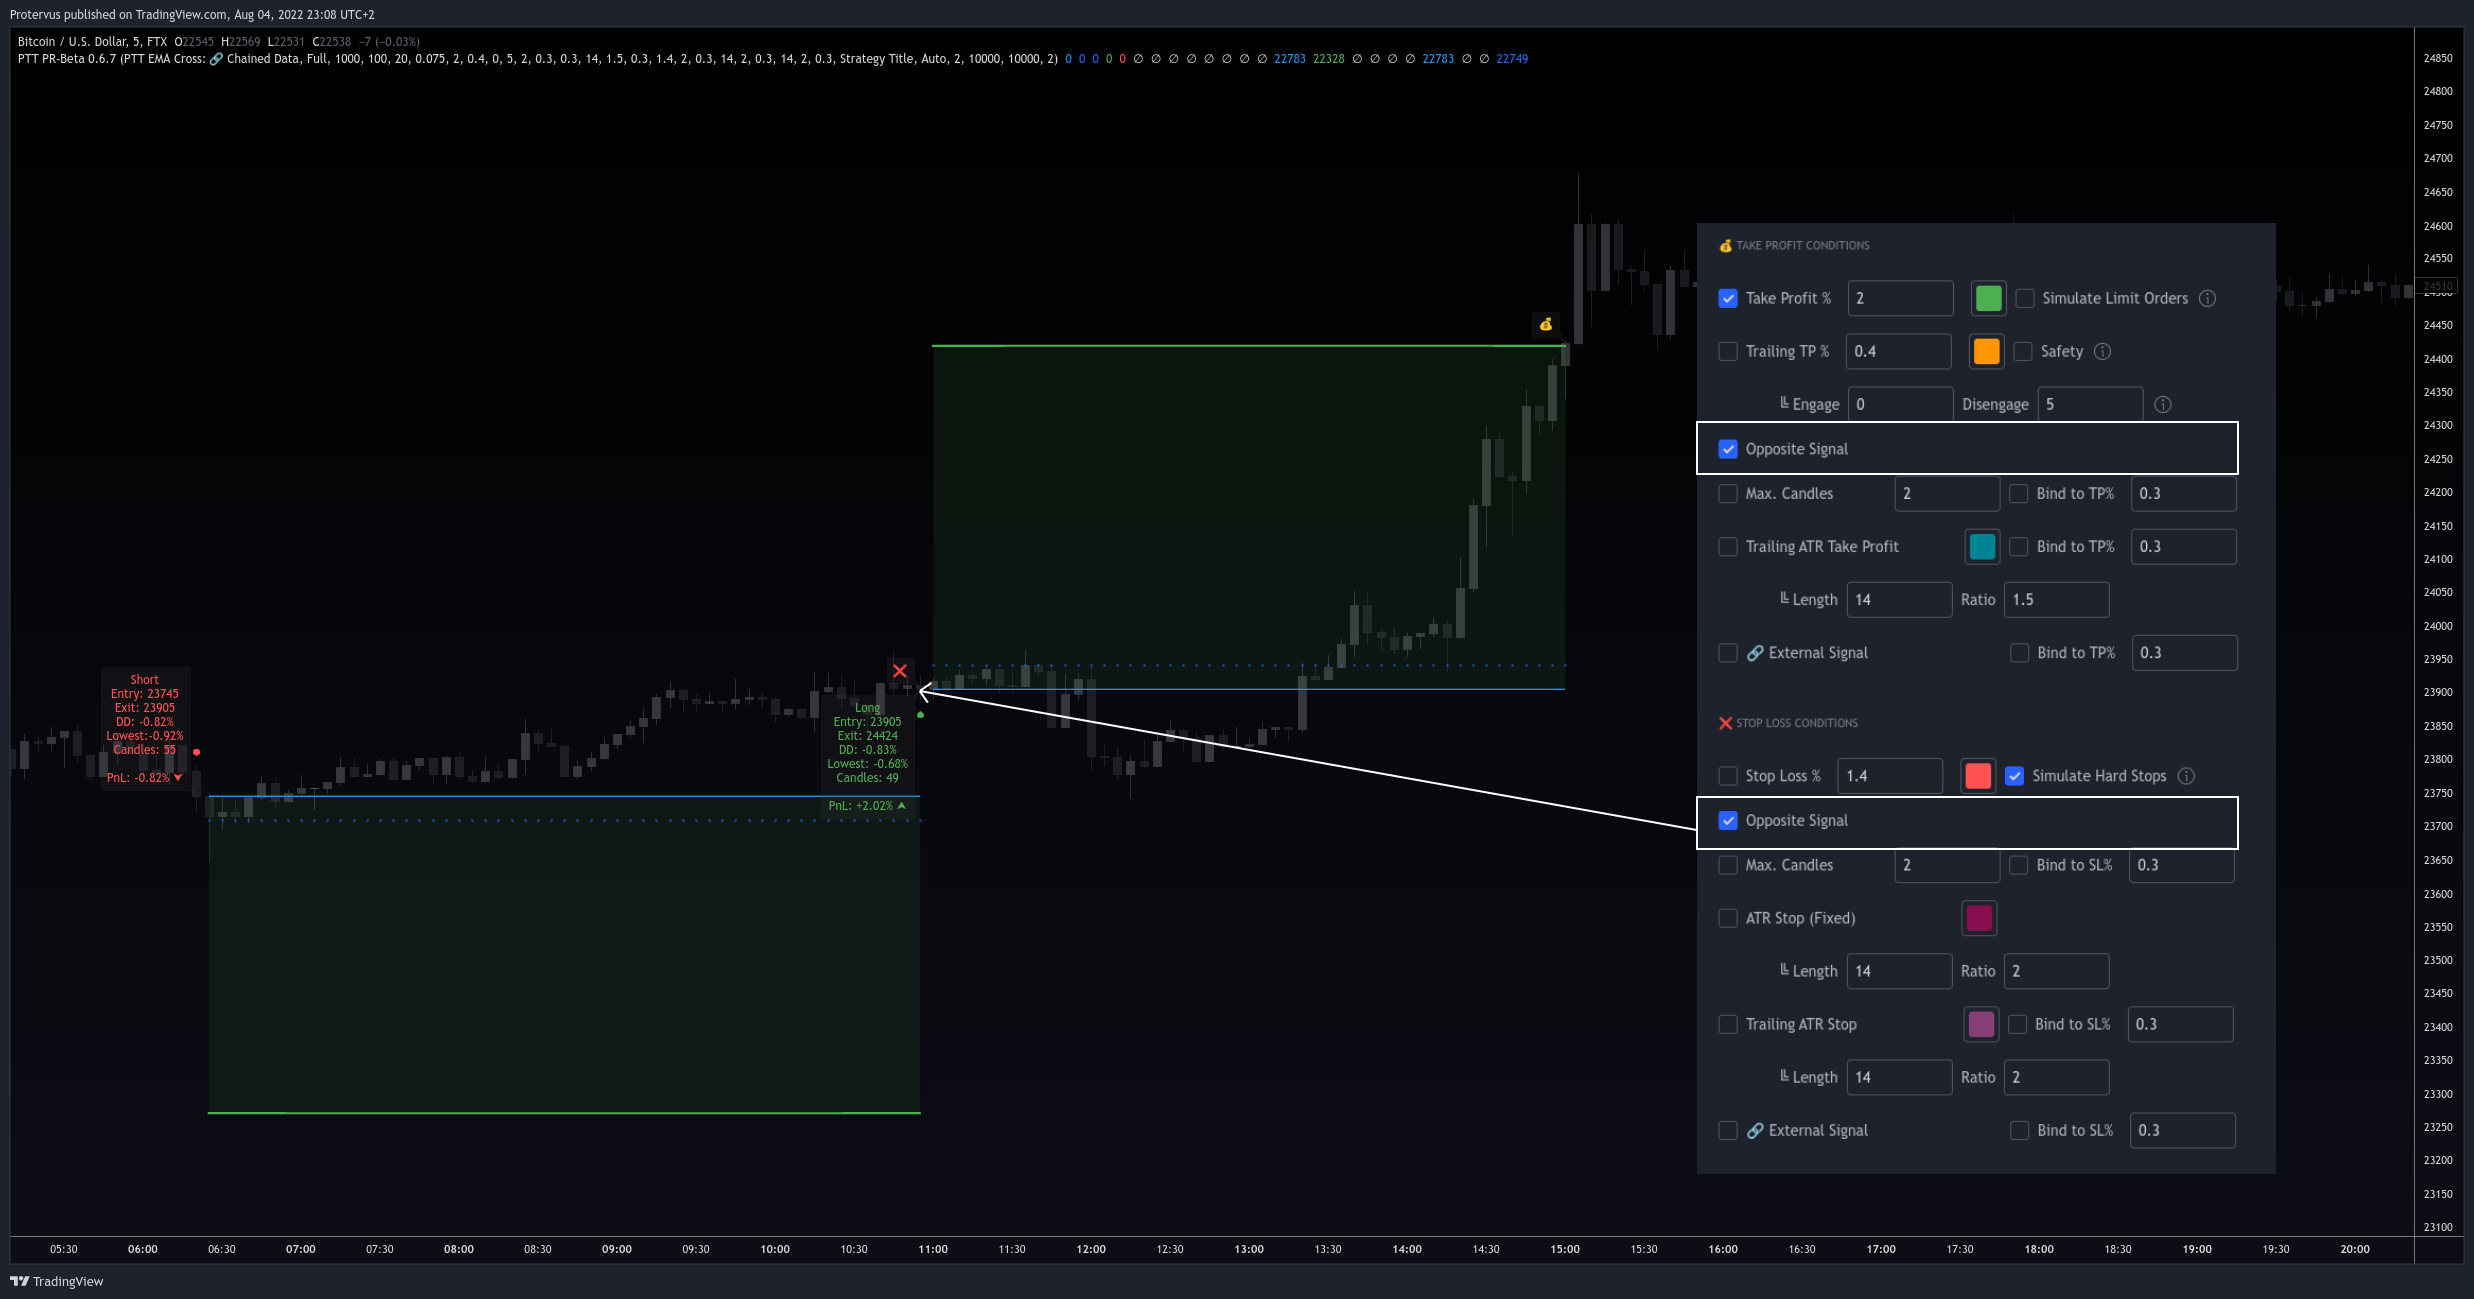This screenshot has width=2474, height=1299.
Task: Enable Simulate Limit Orders checkbox
Action: (2025, 298)
